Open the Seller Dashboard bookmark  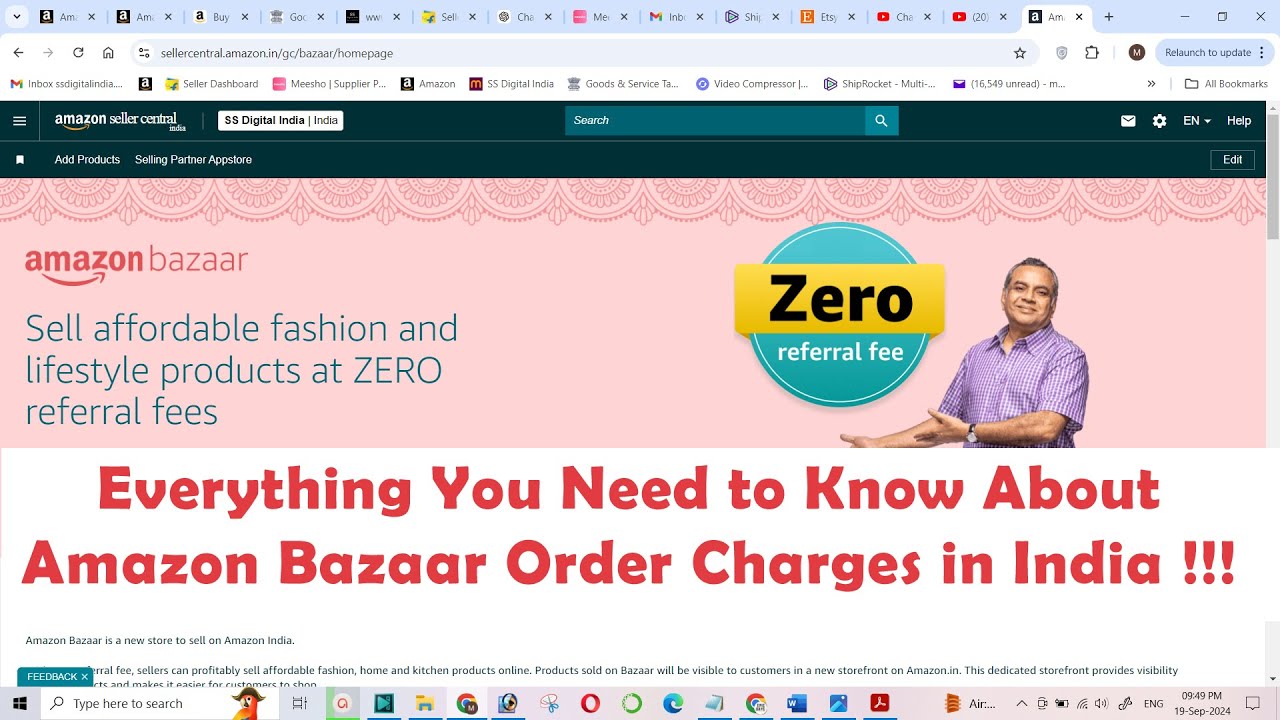(212, 84)
